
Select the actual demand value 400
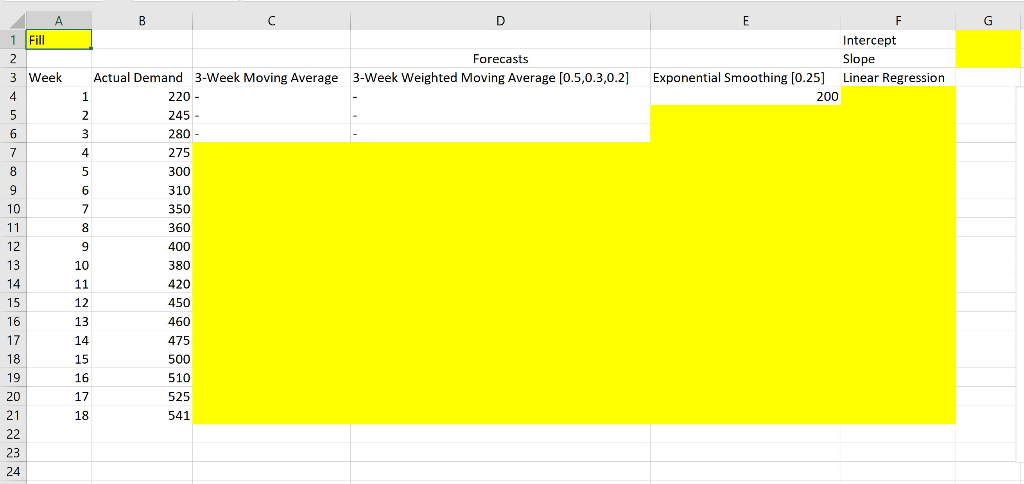click(142, 246)
